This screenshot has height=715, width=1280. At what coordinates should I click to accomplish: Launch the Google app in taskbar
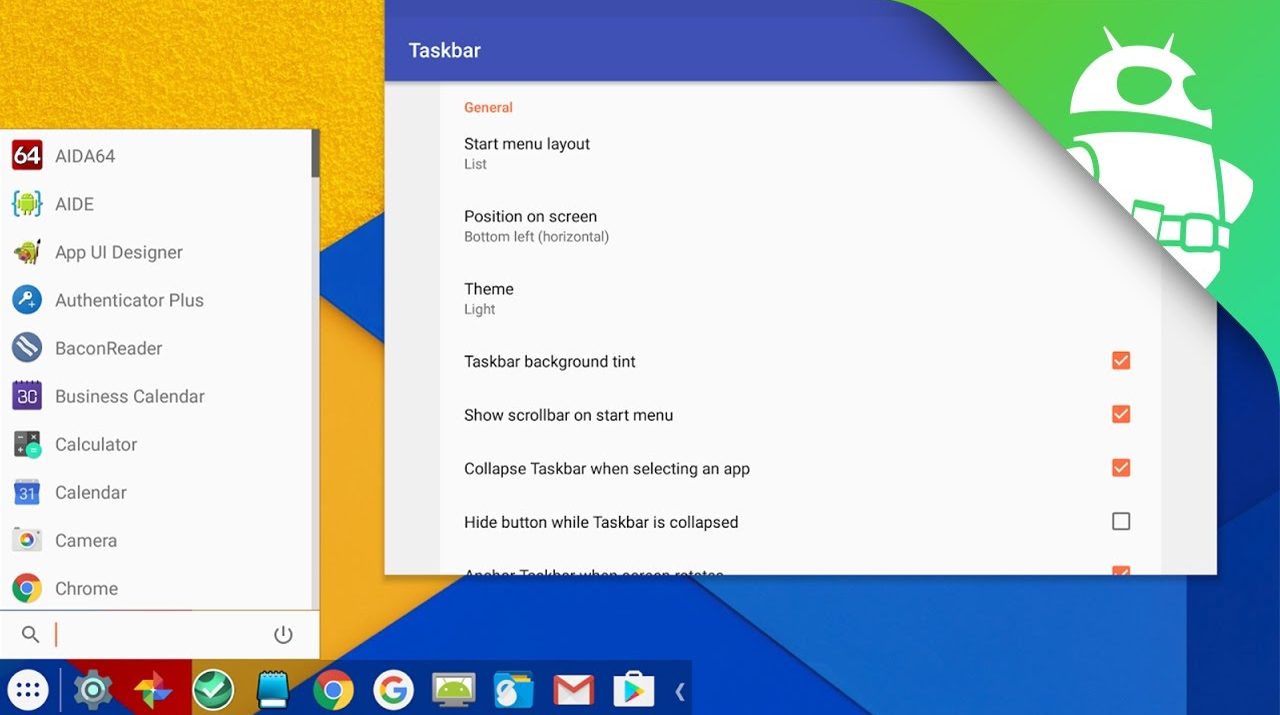pyautogui.click(x=393, y=689)
